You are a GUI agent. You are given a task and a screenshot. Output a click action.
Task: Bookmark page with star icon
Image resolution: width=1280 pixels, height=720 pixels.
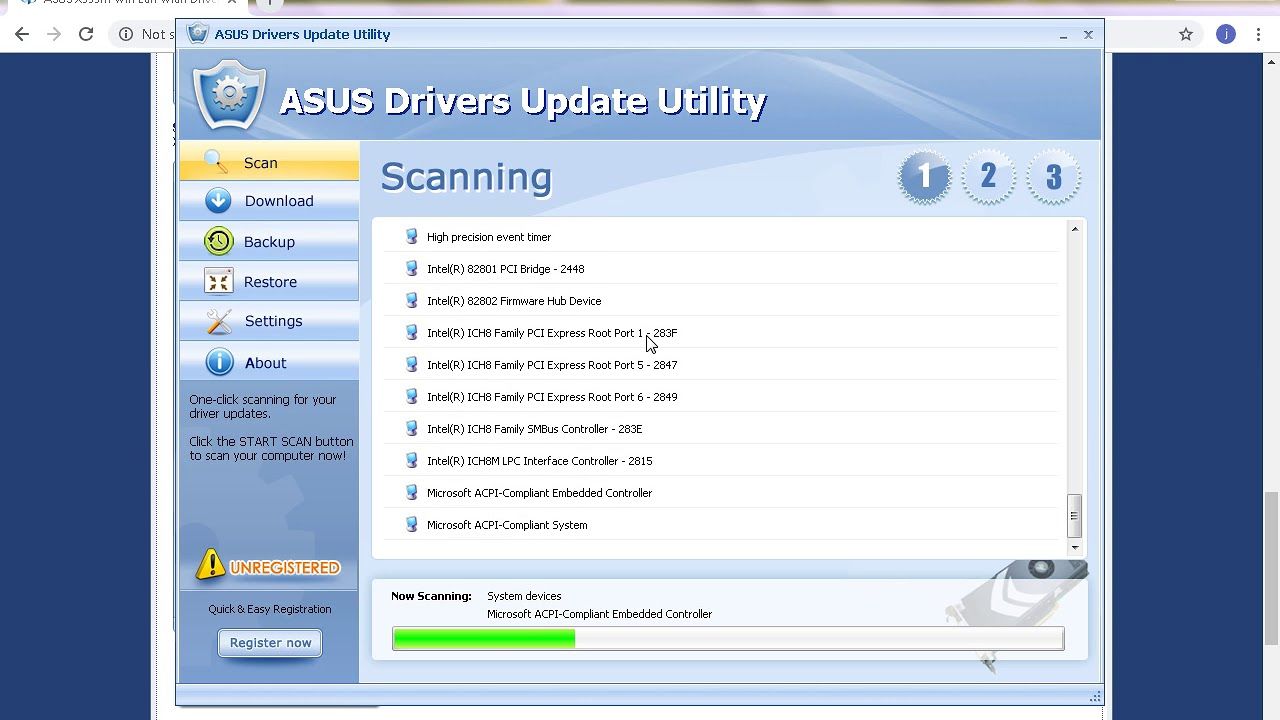1186,34
